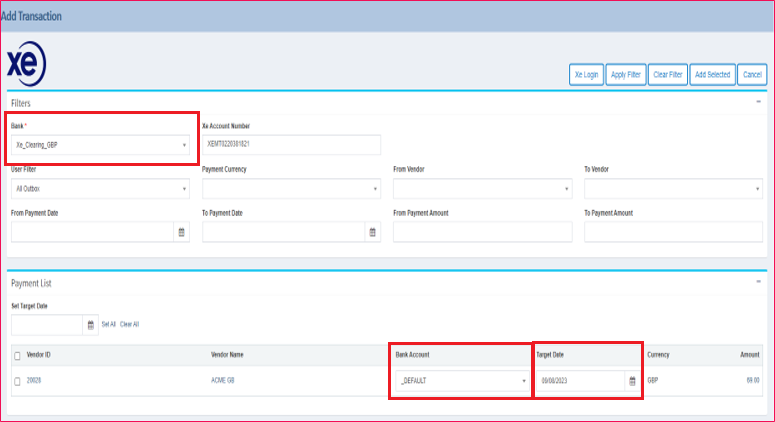
Task: Open the From Payment Date calendar picker
Action: point(181,231)
